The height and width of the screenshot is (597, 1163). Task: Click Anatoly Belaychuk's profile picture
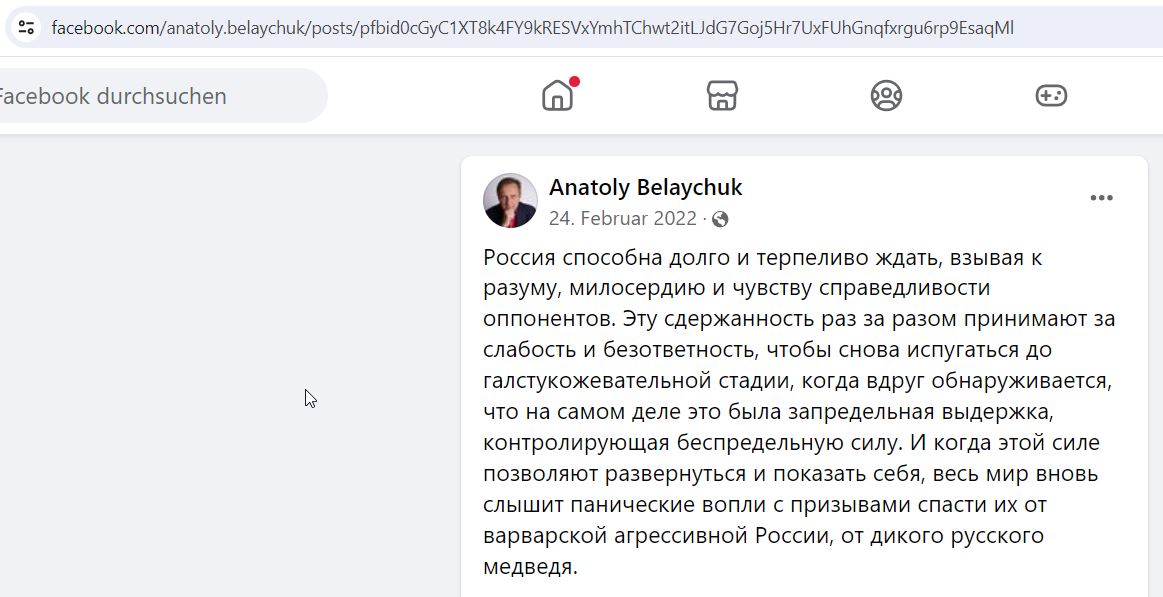[510, 200]
